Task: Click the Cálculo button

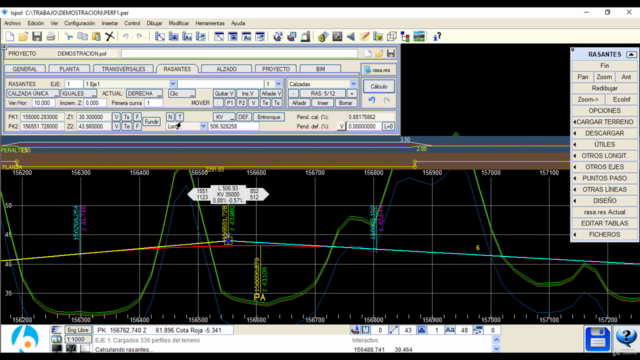Action: point(379,87)
